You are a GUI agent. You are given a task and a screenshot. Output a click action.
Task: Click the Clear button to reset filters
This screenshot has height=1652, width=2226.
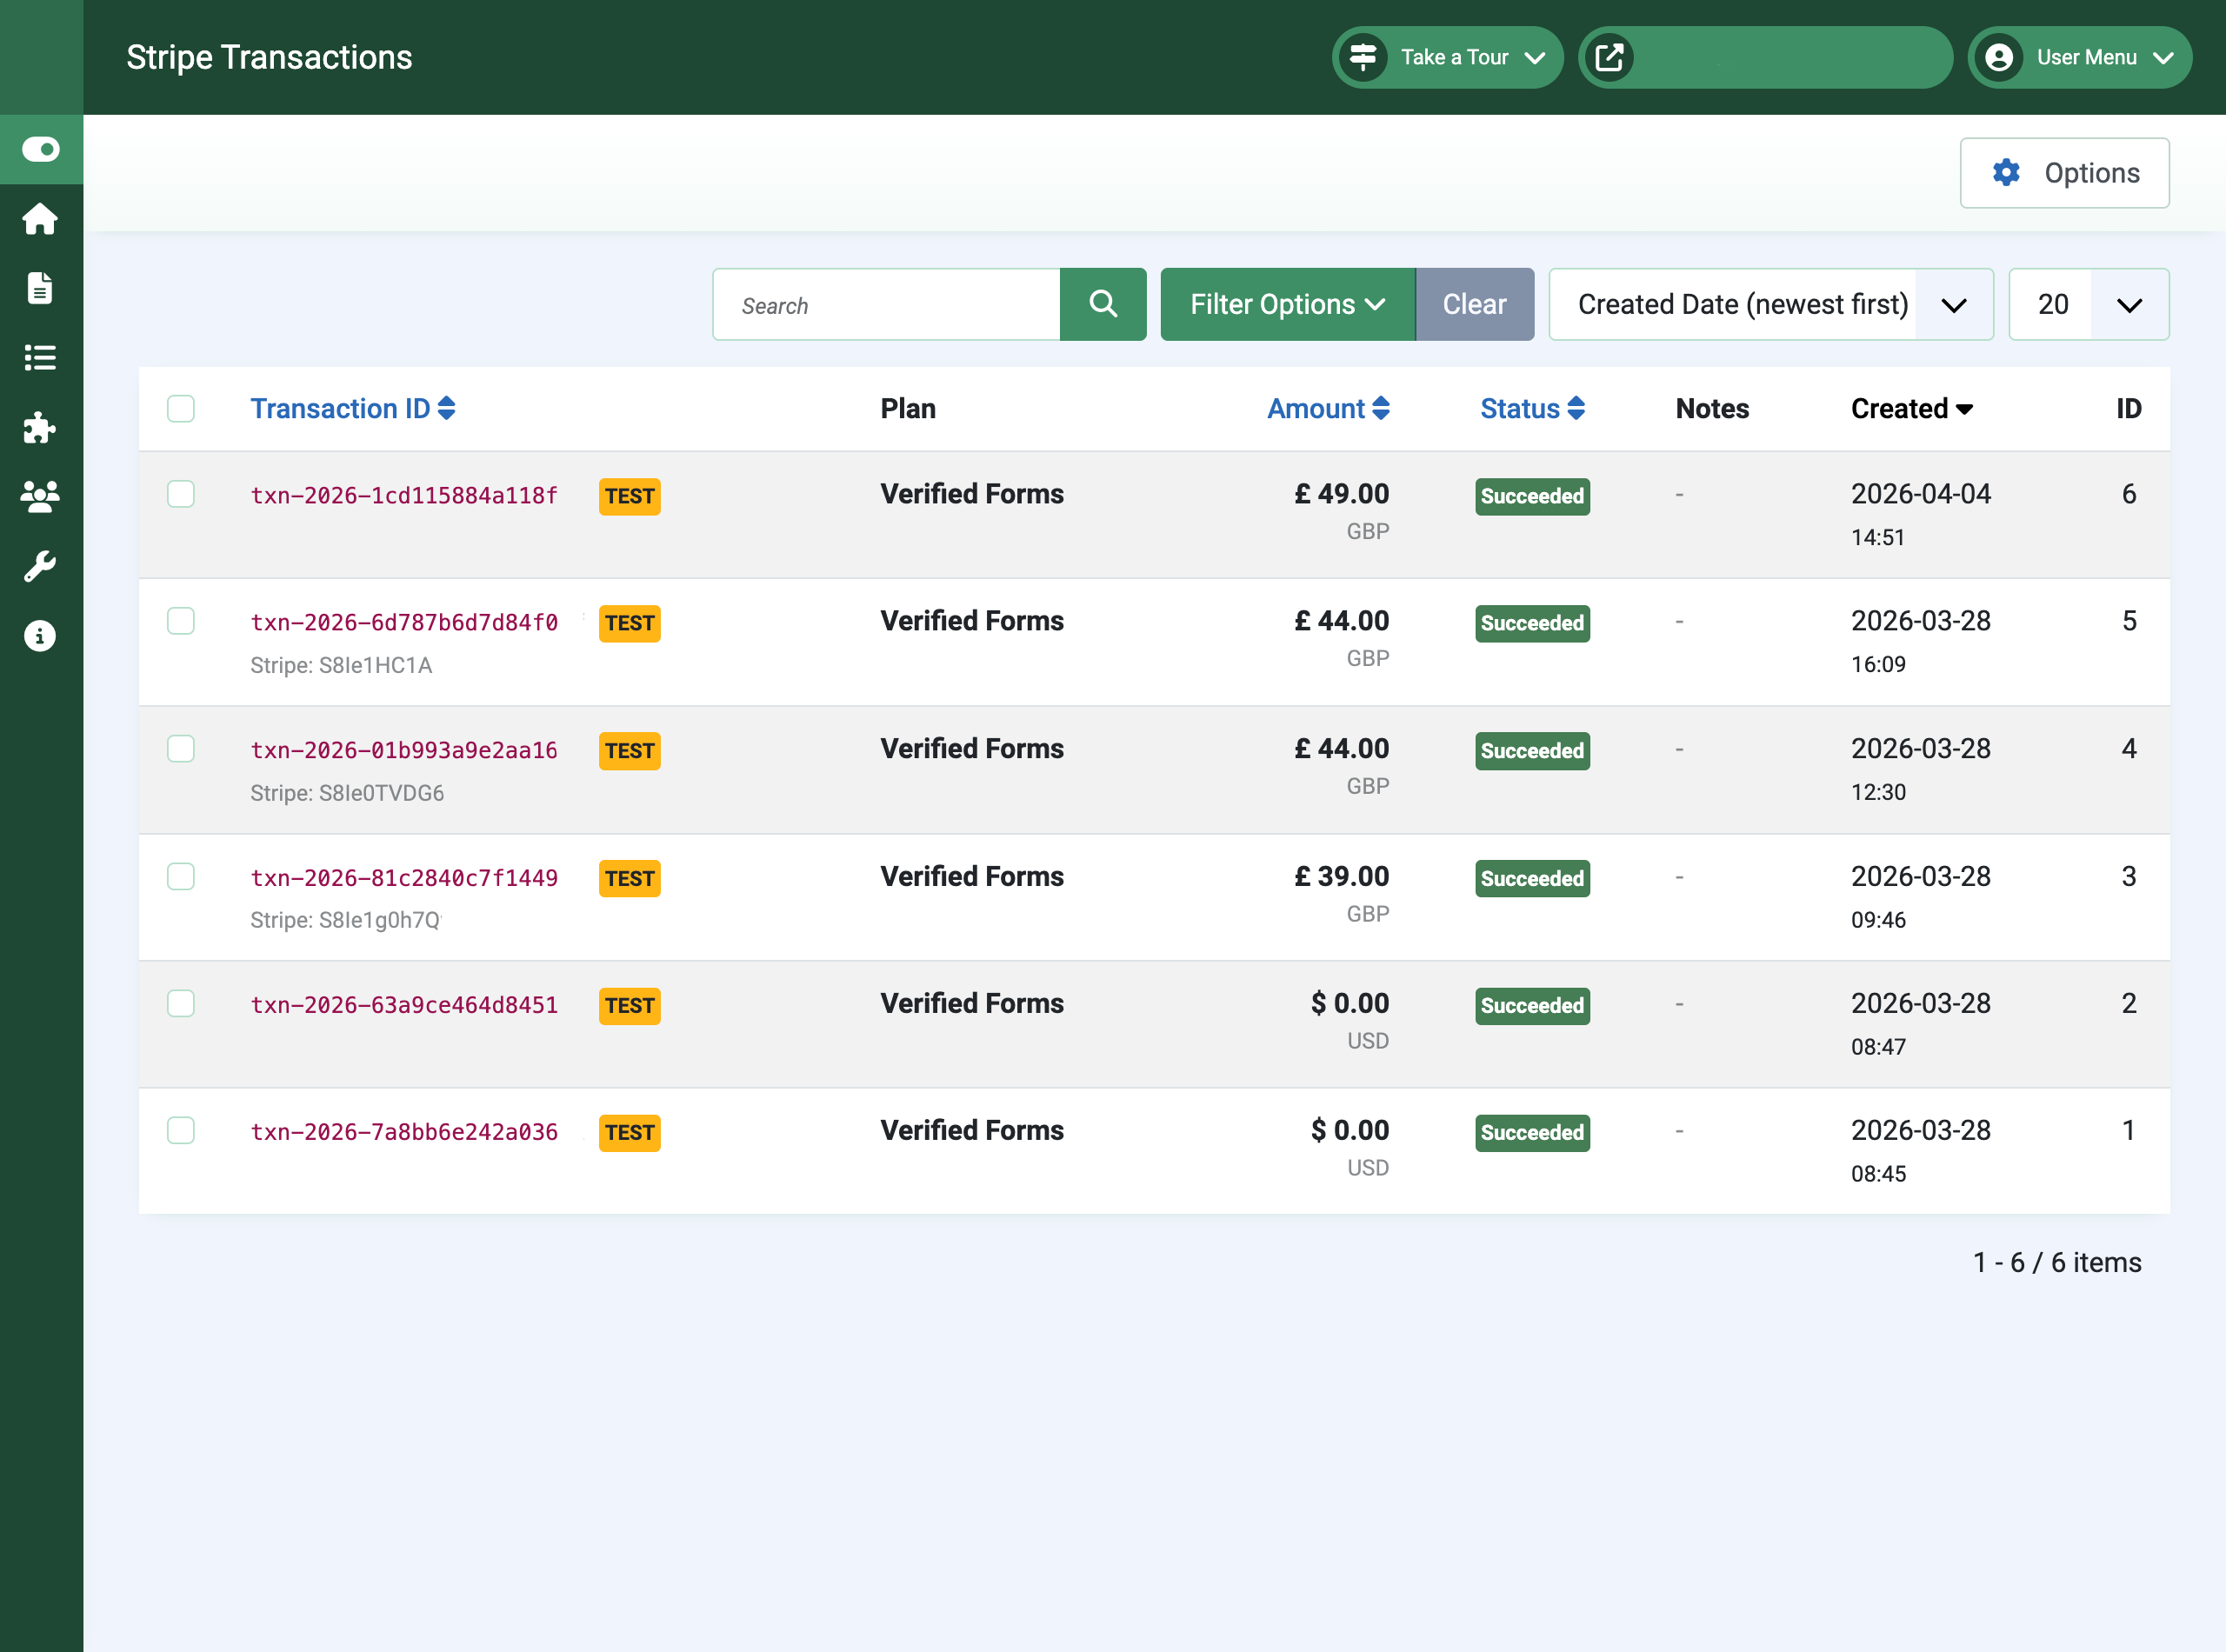(1475, 304)
